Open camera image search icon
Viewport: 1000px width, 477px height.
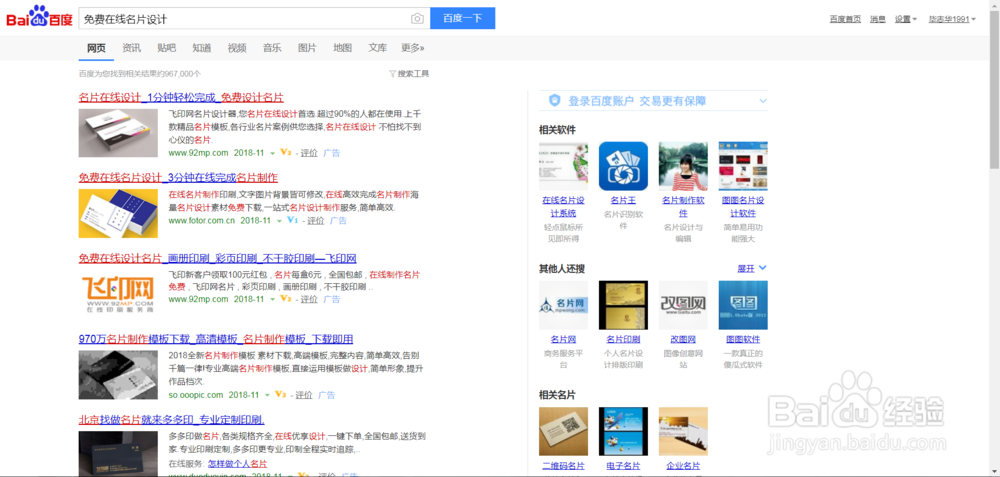(x=417, y=19)
